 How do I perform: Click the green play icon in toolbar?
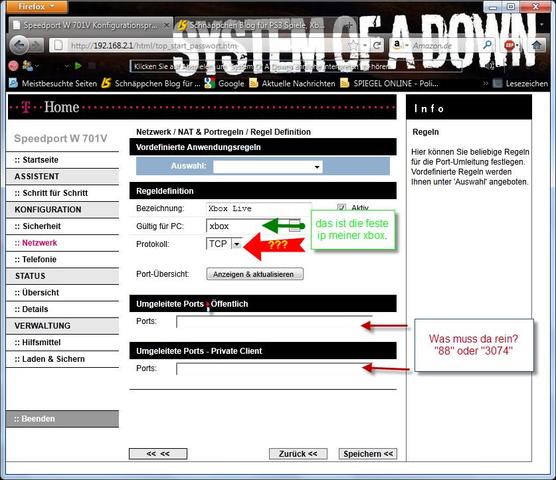(x=78, y=66)
